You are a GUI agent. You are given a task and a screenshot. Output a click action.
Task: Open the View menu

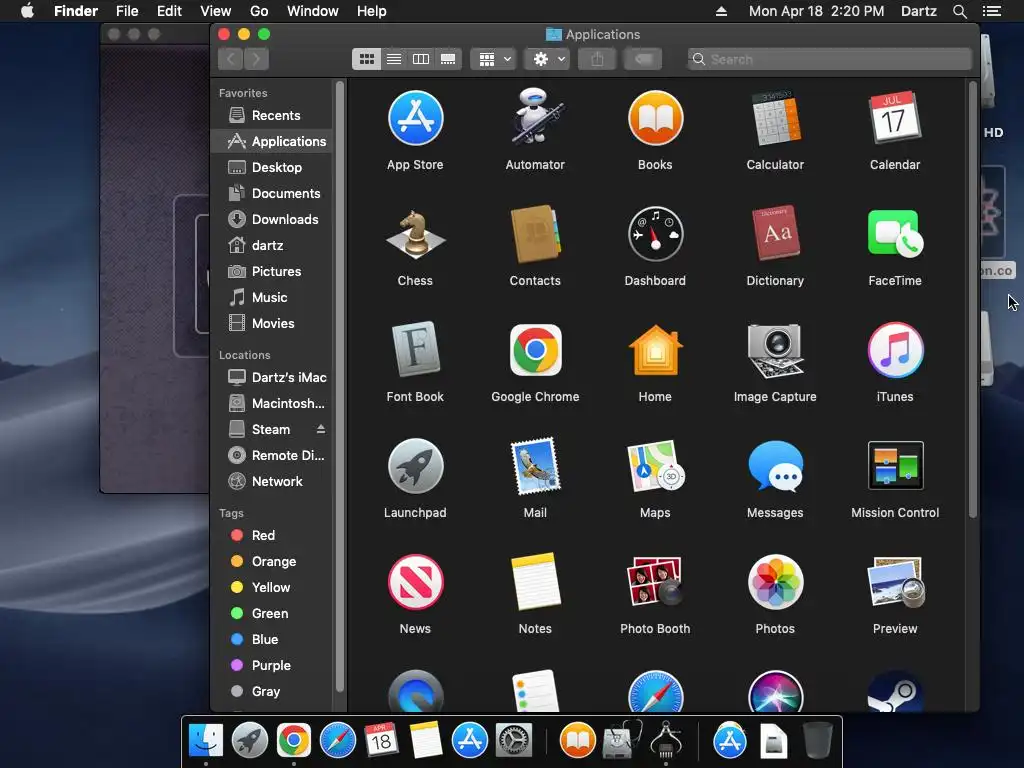(x=216, y=11)
